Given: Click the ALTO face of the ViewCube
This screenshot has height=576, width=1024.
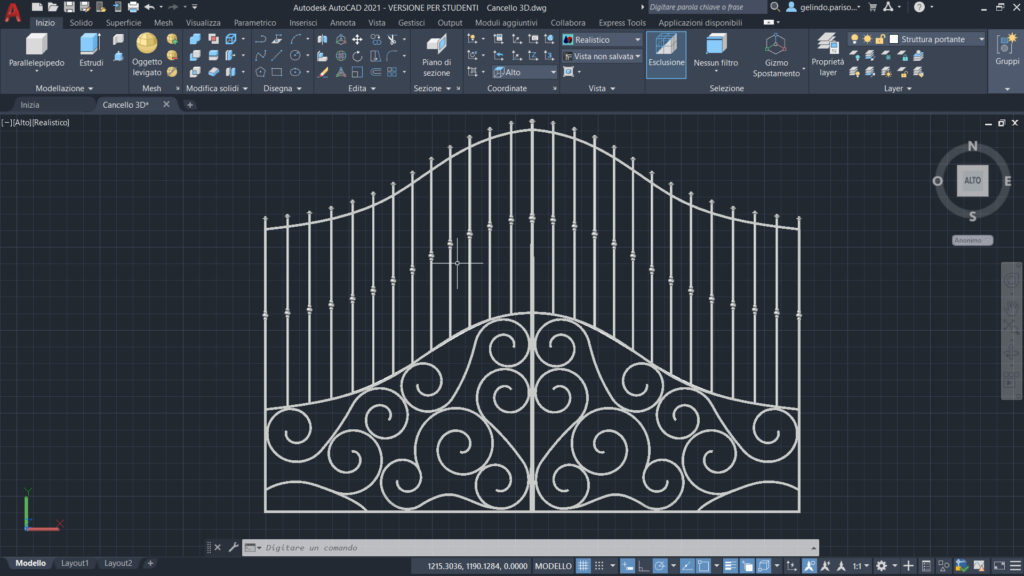Looking at the screenshot, I should 972,180.
